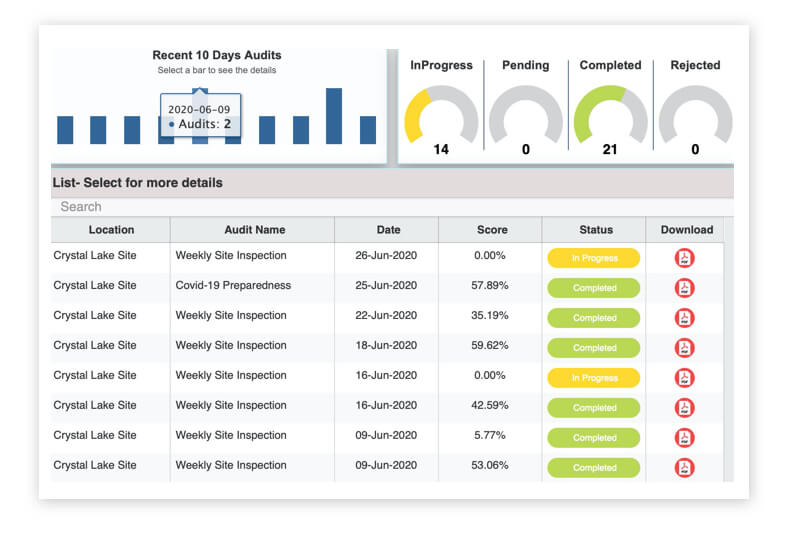Click Completed badge for 5.77% audit
This screenshot has height=546, width=788.
(594, 437)
